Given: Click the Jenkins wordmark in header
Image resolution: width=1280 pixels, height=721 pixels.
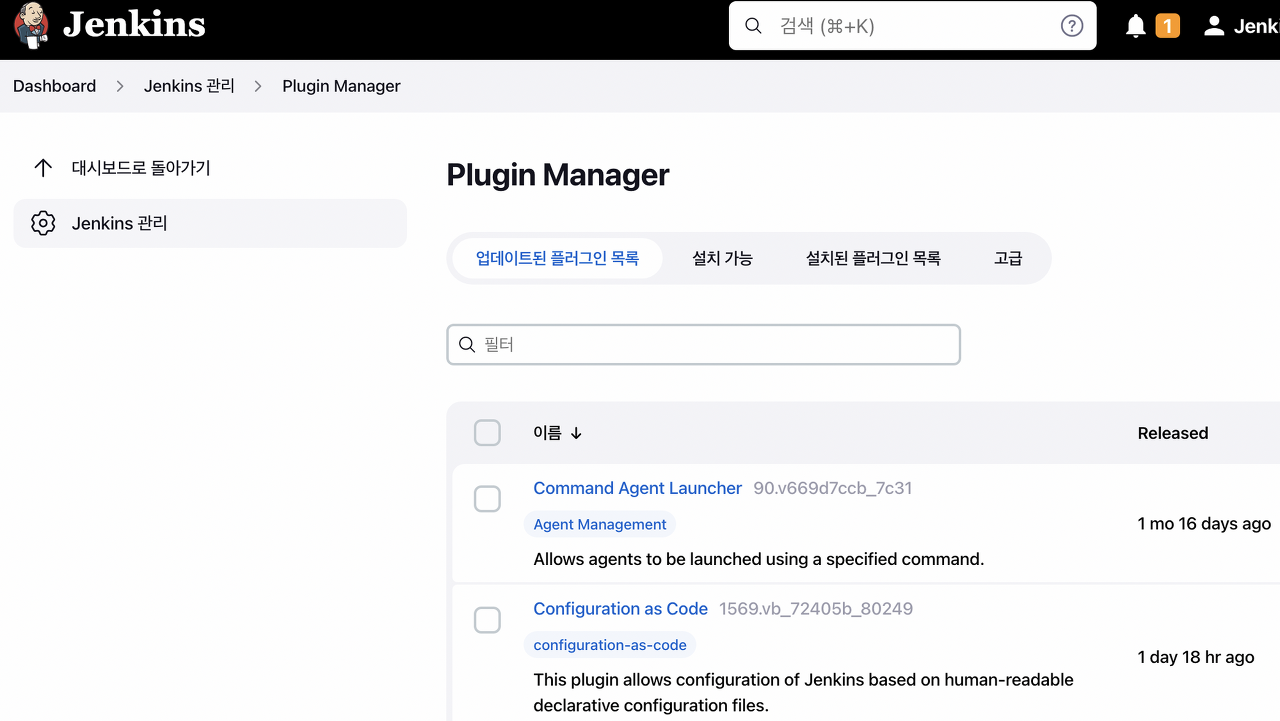Looking at the screenshot, I should click(134, 25).
